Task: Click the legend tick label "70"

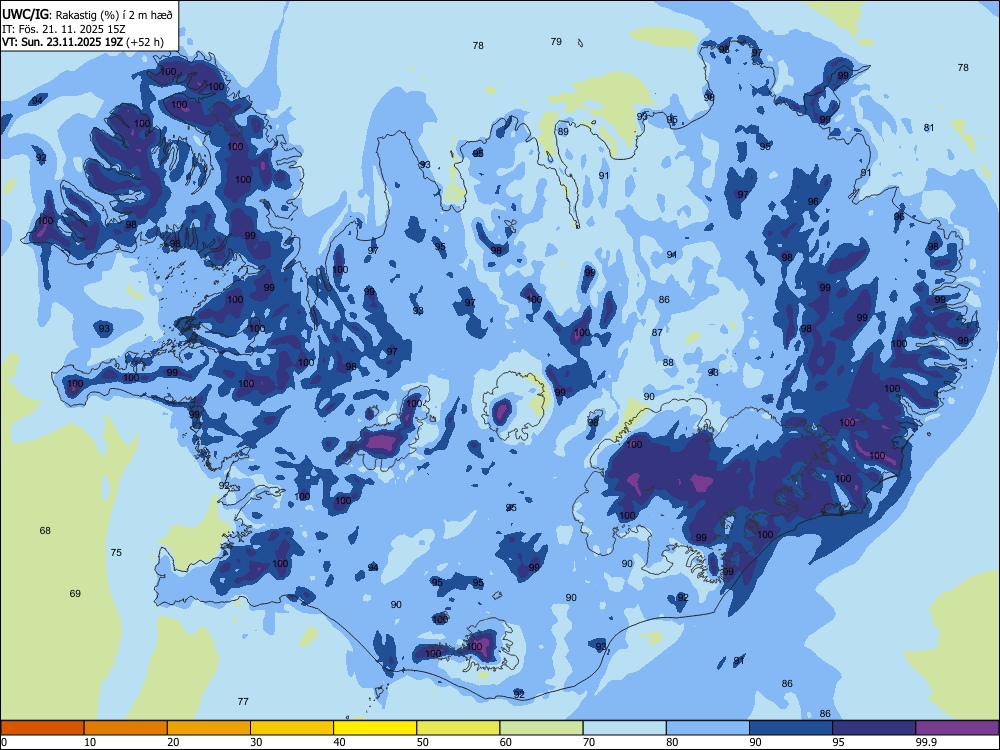Action: (589, 742)
